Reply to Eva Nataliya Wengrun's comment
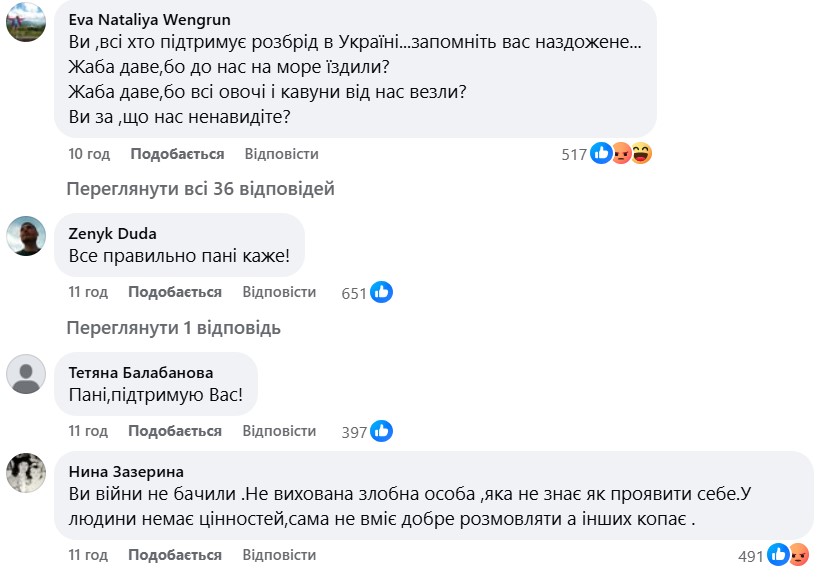The height and width of the screenshot is (578, 827). (x=281, y=154)
